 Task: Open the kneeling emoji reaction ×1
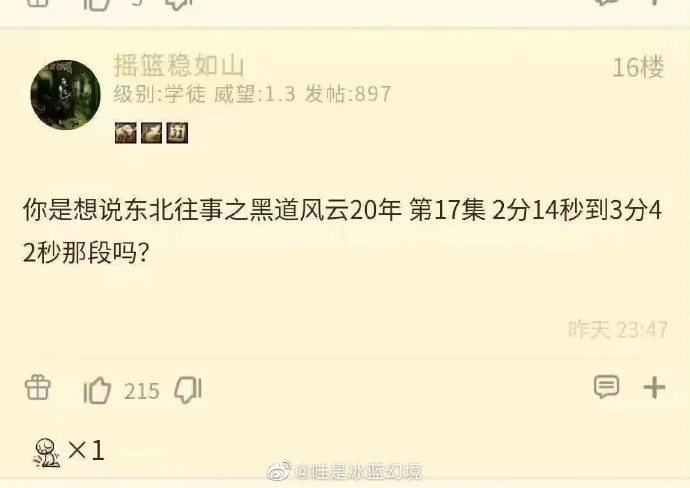coord(69,451)
